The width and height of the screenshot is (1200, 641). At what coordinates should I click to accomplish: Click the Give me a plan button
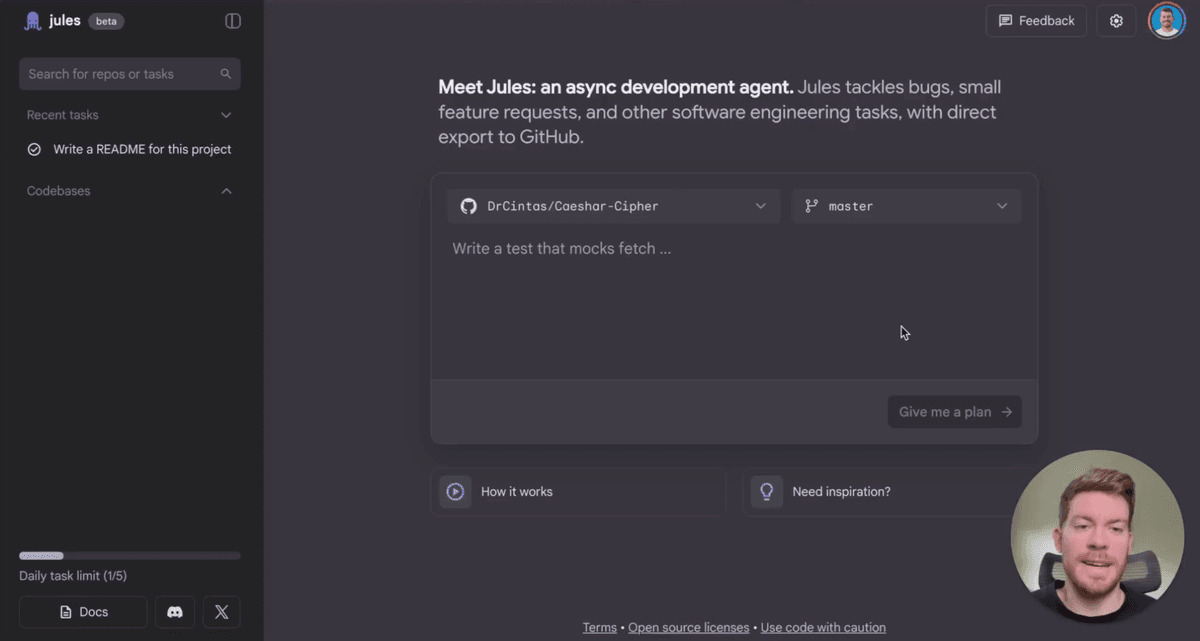tap(953, 411)
